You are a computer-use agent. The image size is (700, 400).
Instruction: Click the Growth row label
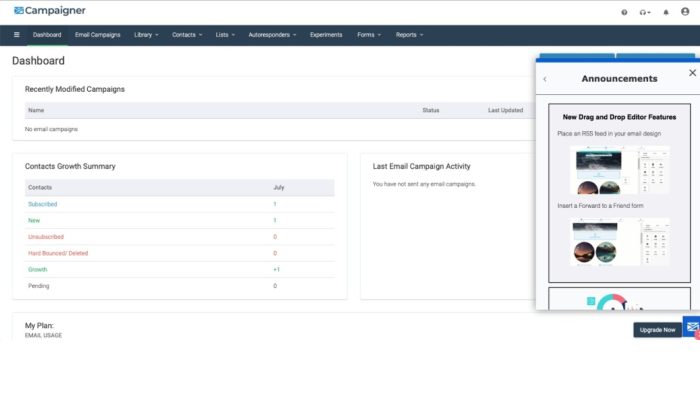pyautogui.click(x=38, y=270)
